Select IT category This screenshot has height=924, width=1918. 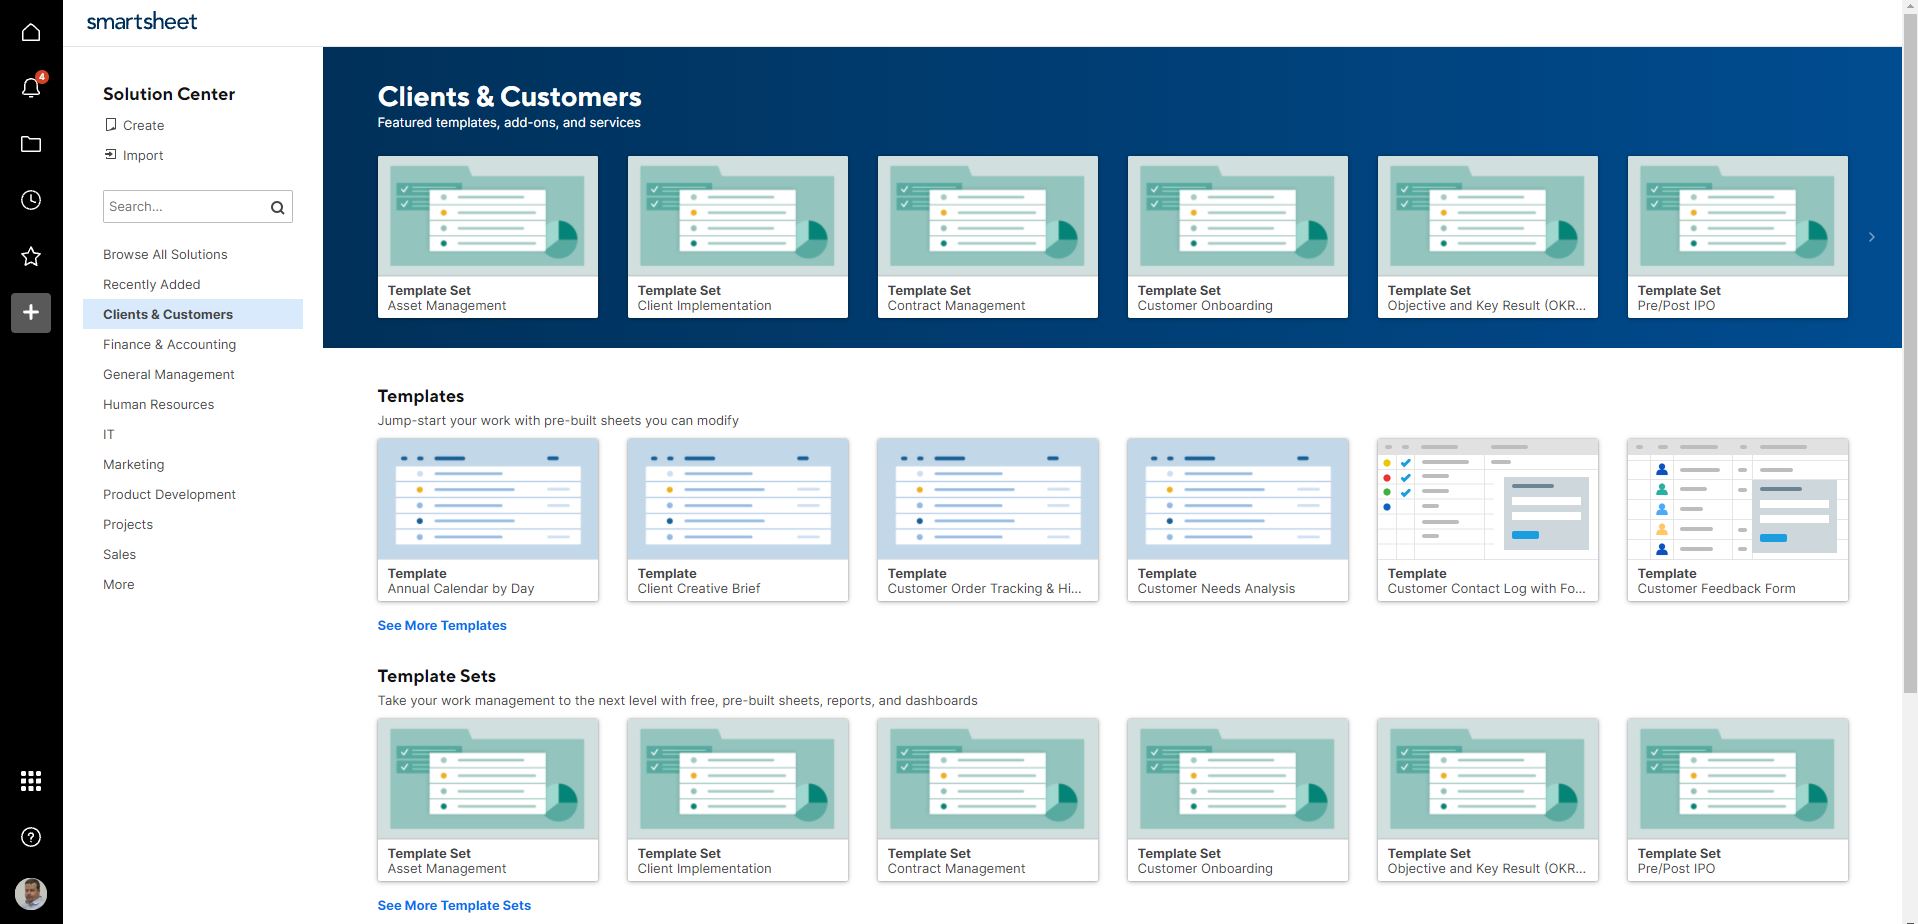click(109, 434)
